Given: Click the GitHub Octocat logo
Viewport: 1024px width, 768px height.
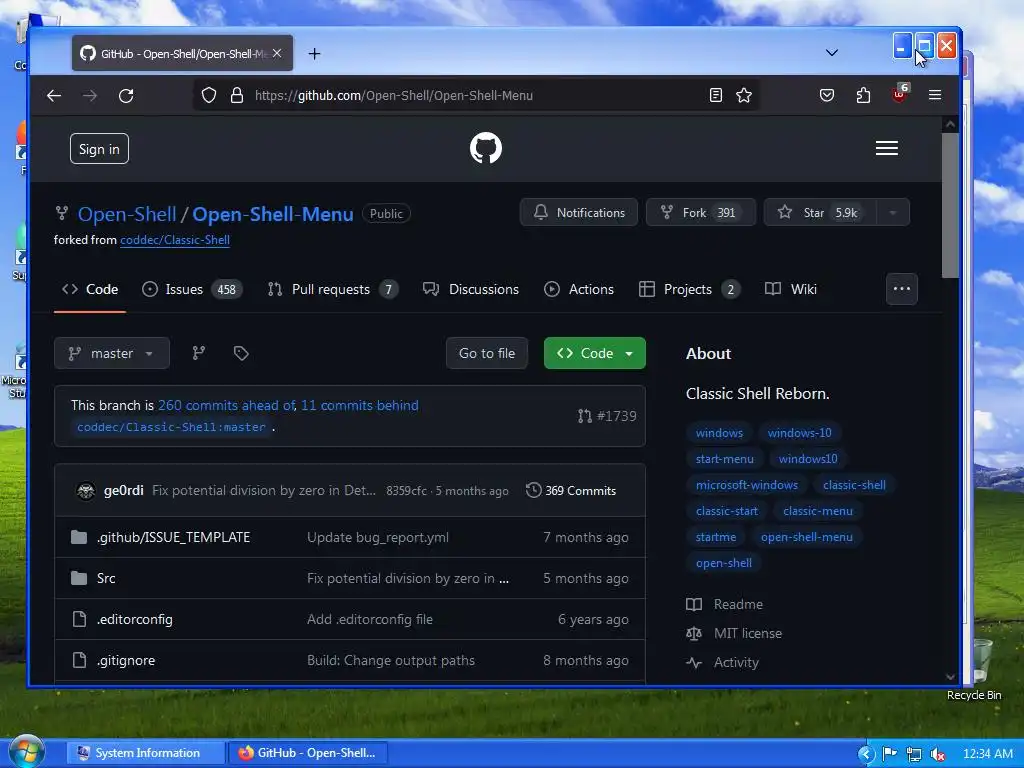Looking at the screenshot, I should coord(486,148).
